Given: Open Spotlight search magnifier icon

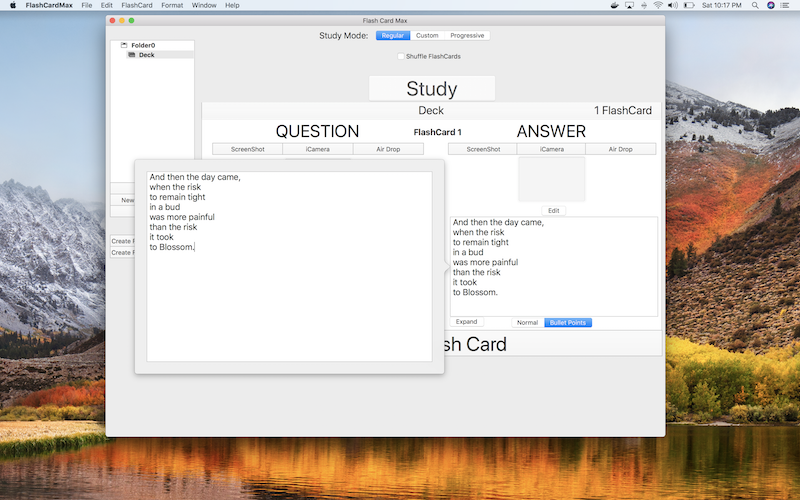Looking at the screenshot, I should (x=755, y=5).
